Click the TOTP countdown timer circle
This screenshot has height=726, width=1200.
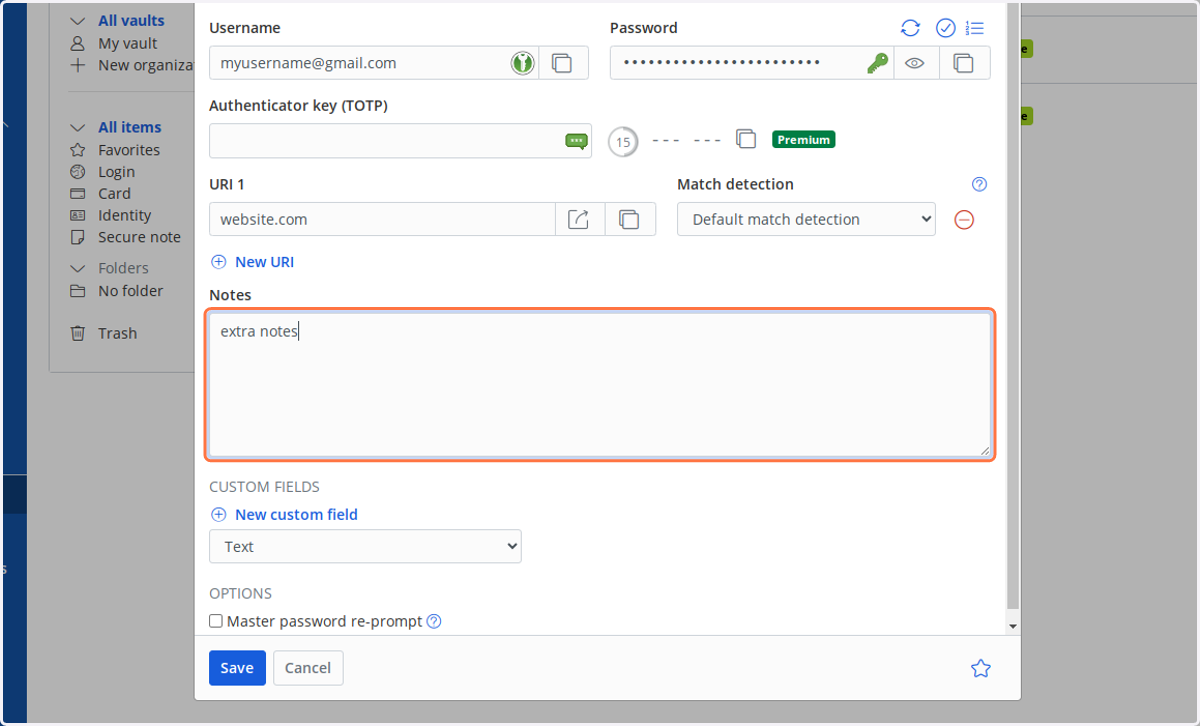tap(623, 142)
